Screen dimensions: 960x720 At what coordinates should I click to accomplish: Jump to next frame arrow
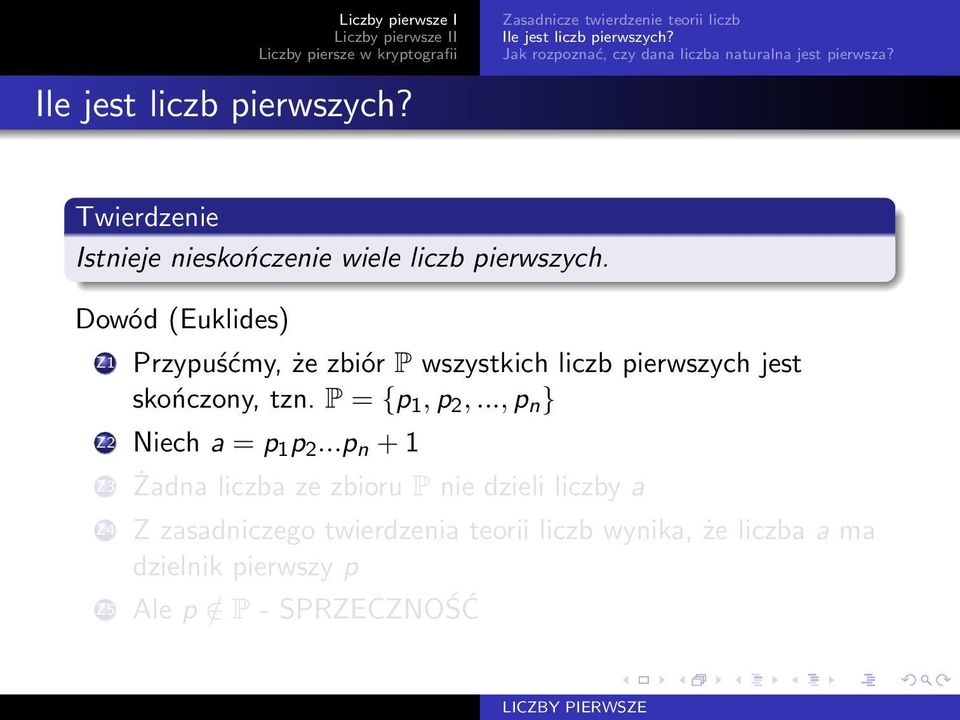pyautogui.click(x=718, y=680)
